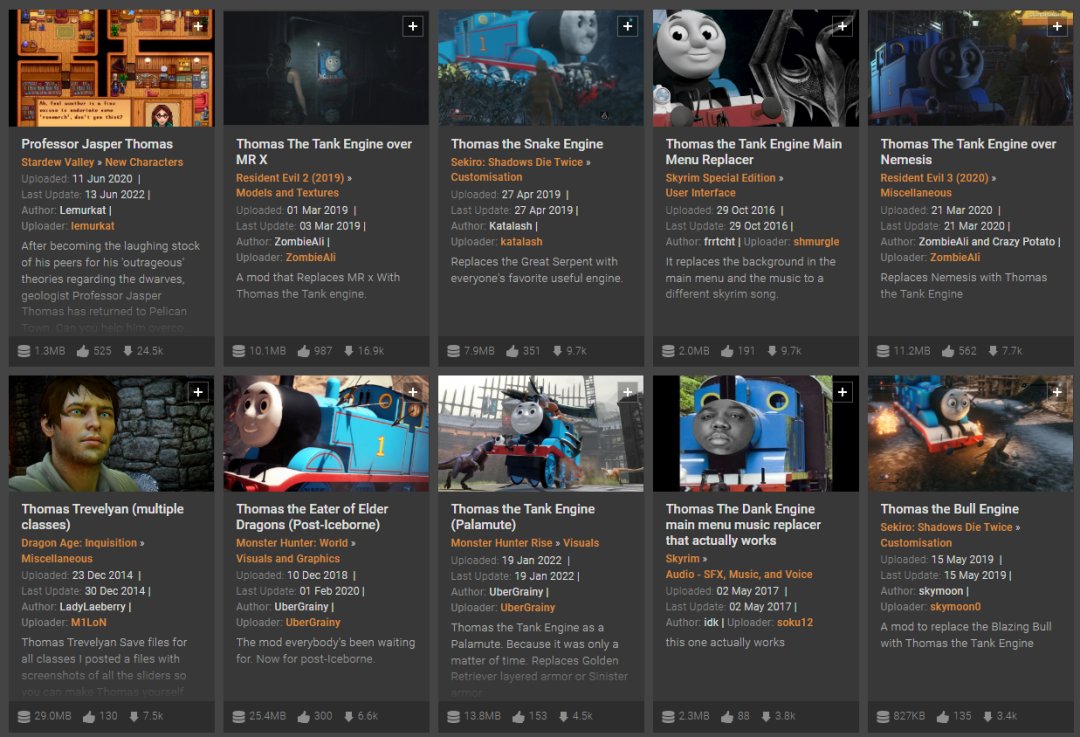The height and width of the screenshot is (737, 1080).
Task: Go to Monster Hunter: World game link
Action: coord(292,543)
